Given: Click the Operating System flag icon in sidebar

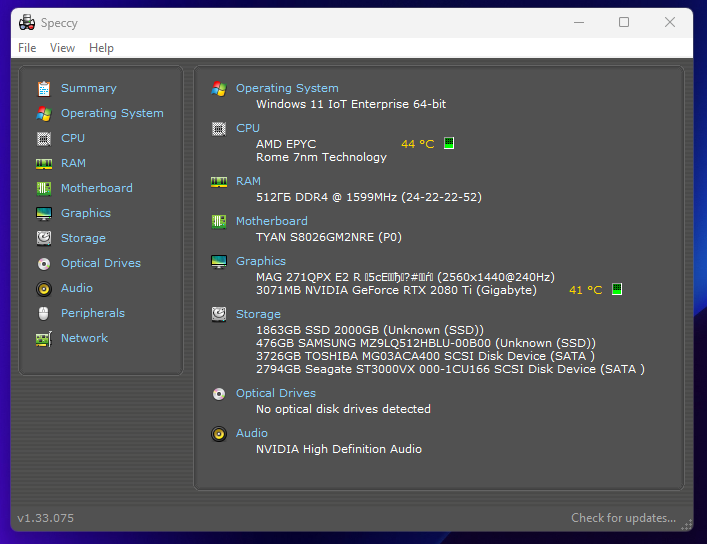Looking at the screenshot, I should coord(44,113).
